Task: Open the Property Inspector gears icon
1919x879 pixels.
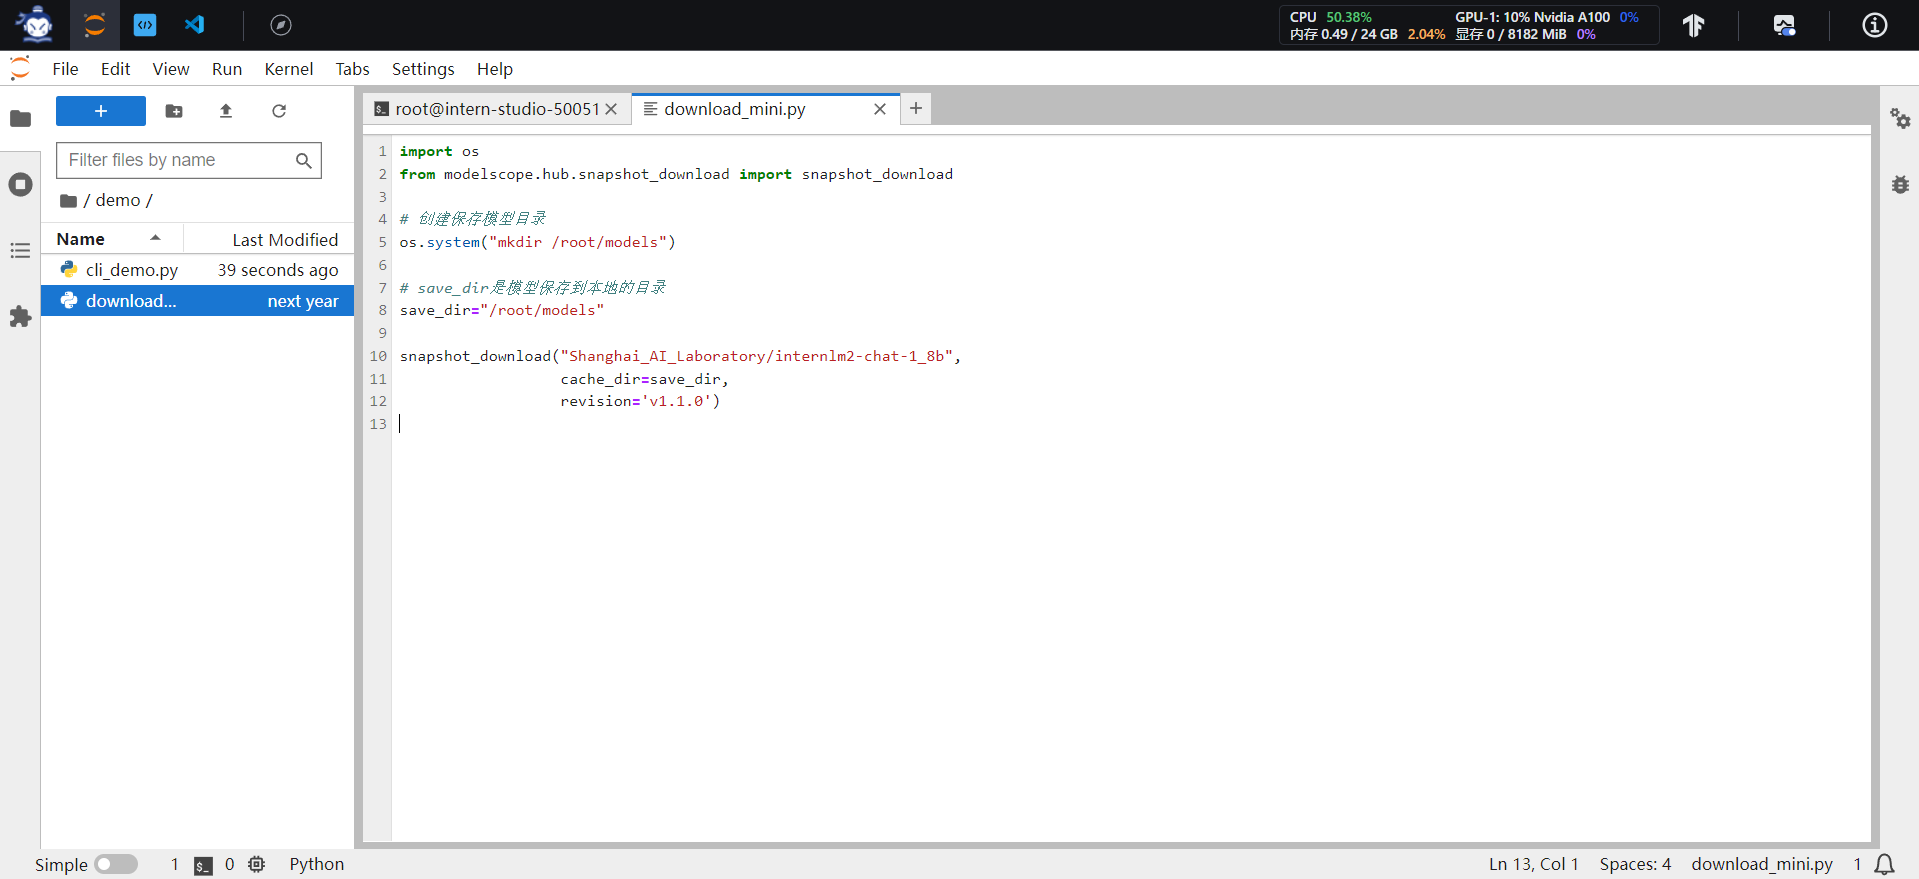Action: pyautogui.click(x=1900, y=119)
